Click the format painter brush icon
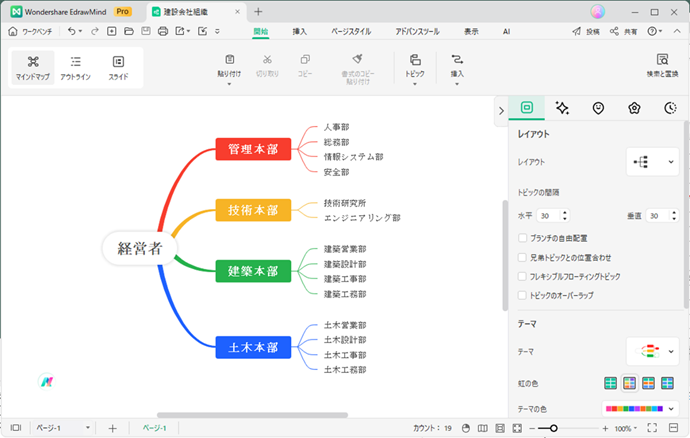 [358, 59]
